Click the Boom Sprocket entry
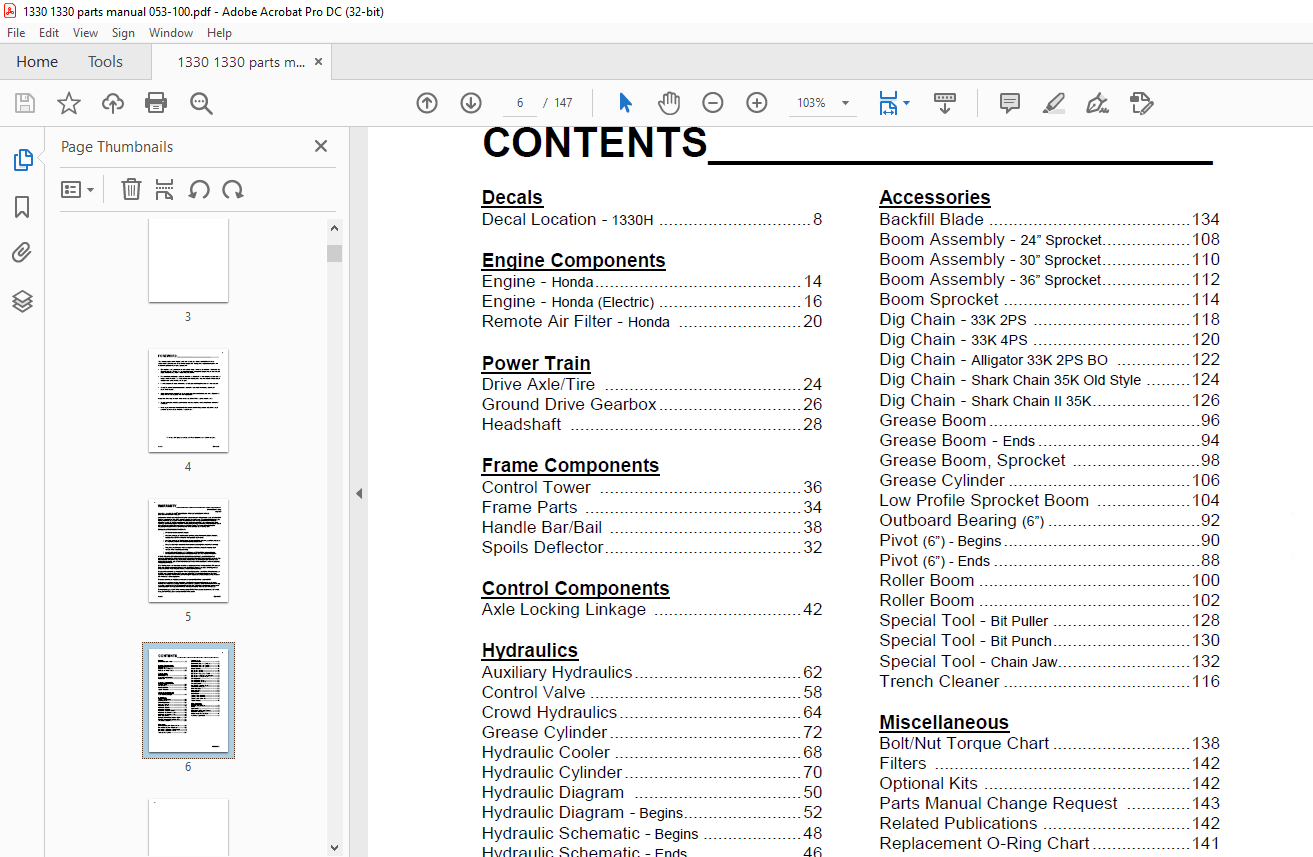Viewport: 1313px width, 857px height. [1050, 300]
